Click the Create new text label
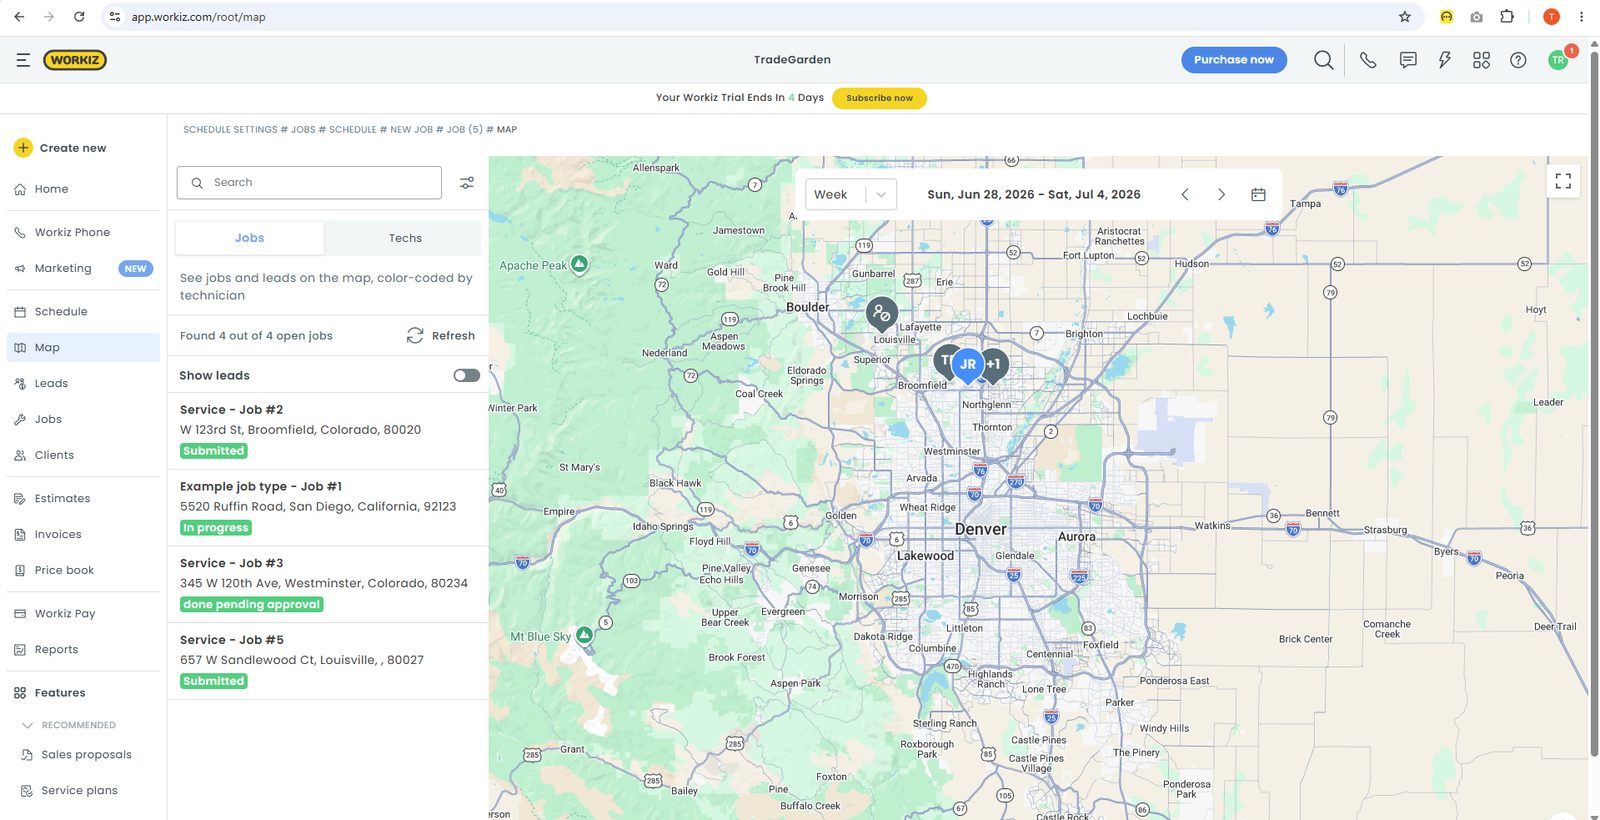This screenshot has height=820, width=1600. point(73,148)
